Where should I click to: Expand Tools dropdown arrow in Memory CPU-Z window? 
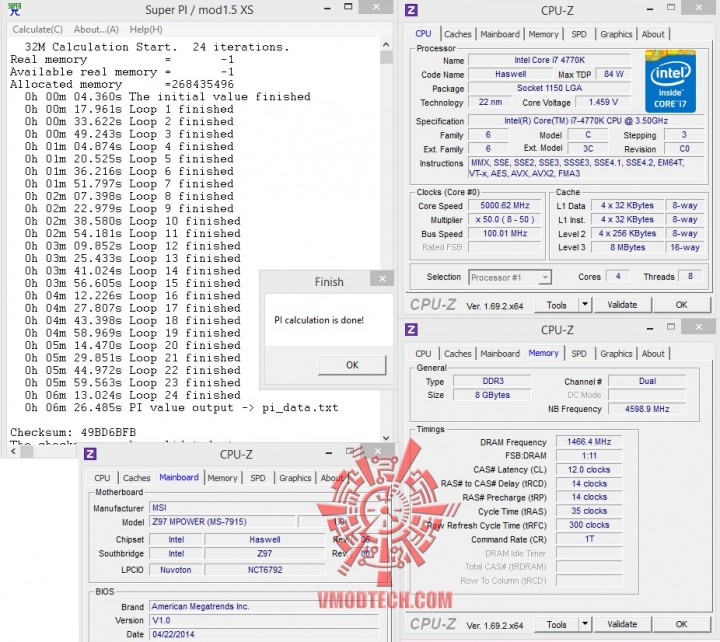tap(585, 624)
